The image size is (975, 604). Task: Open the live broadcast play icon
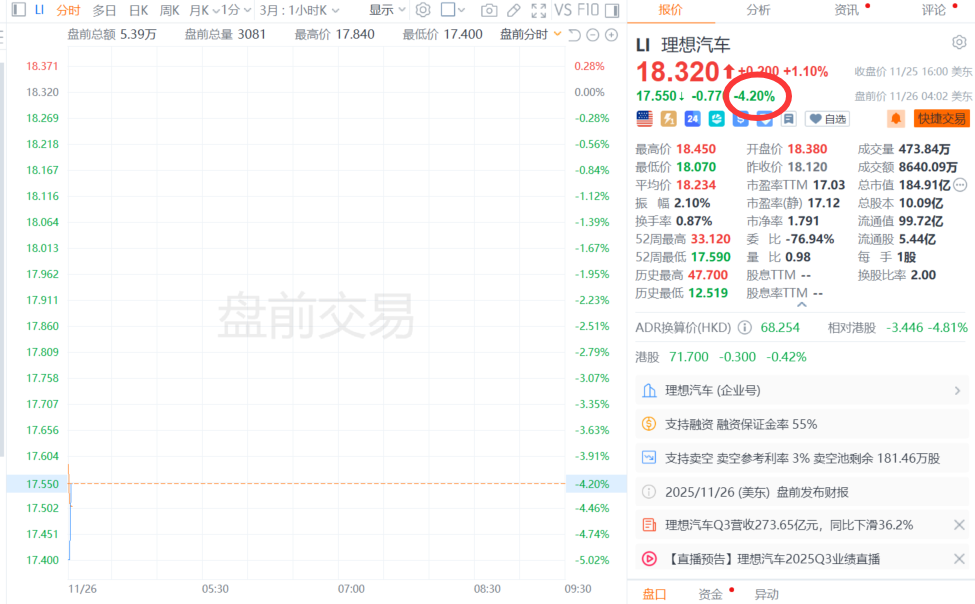649,559
